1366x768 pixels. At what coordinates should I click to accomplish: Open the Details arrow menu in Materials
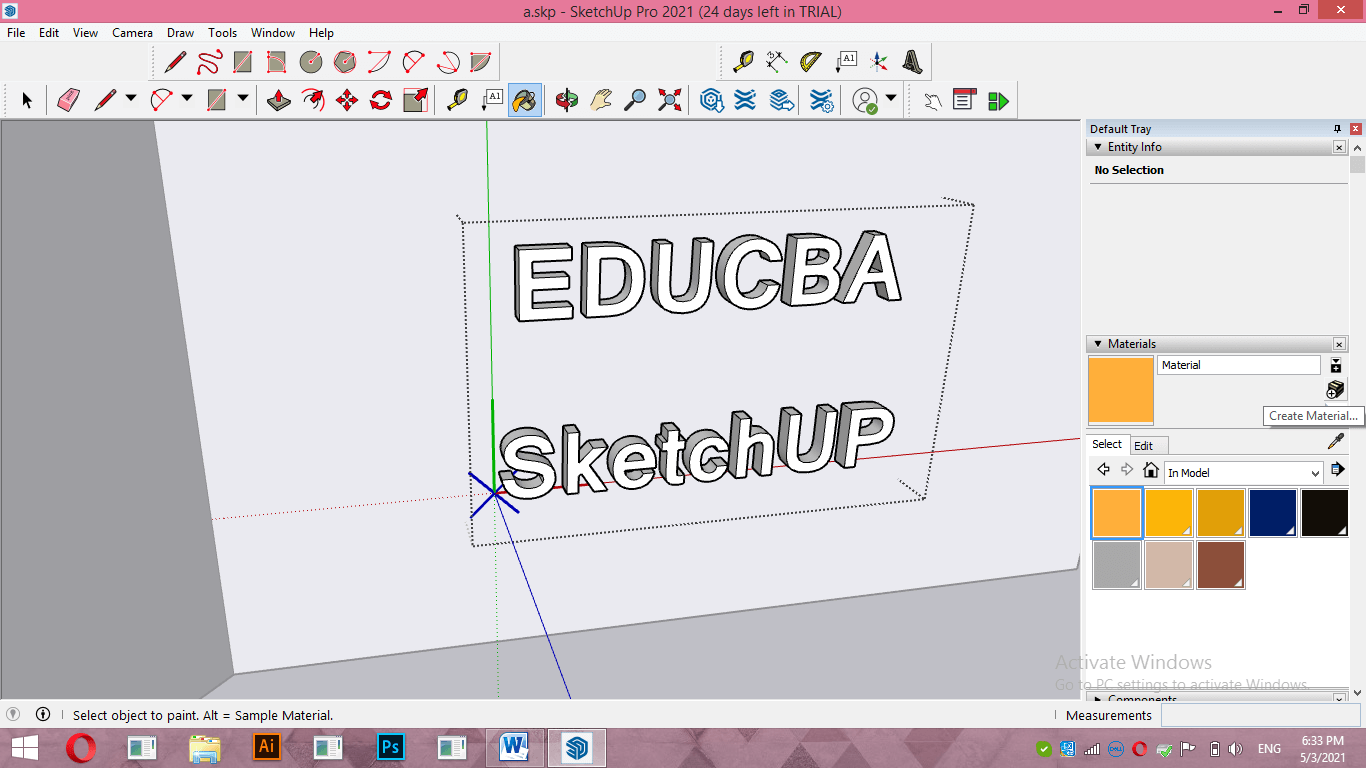[1337, 470]
